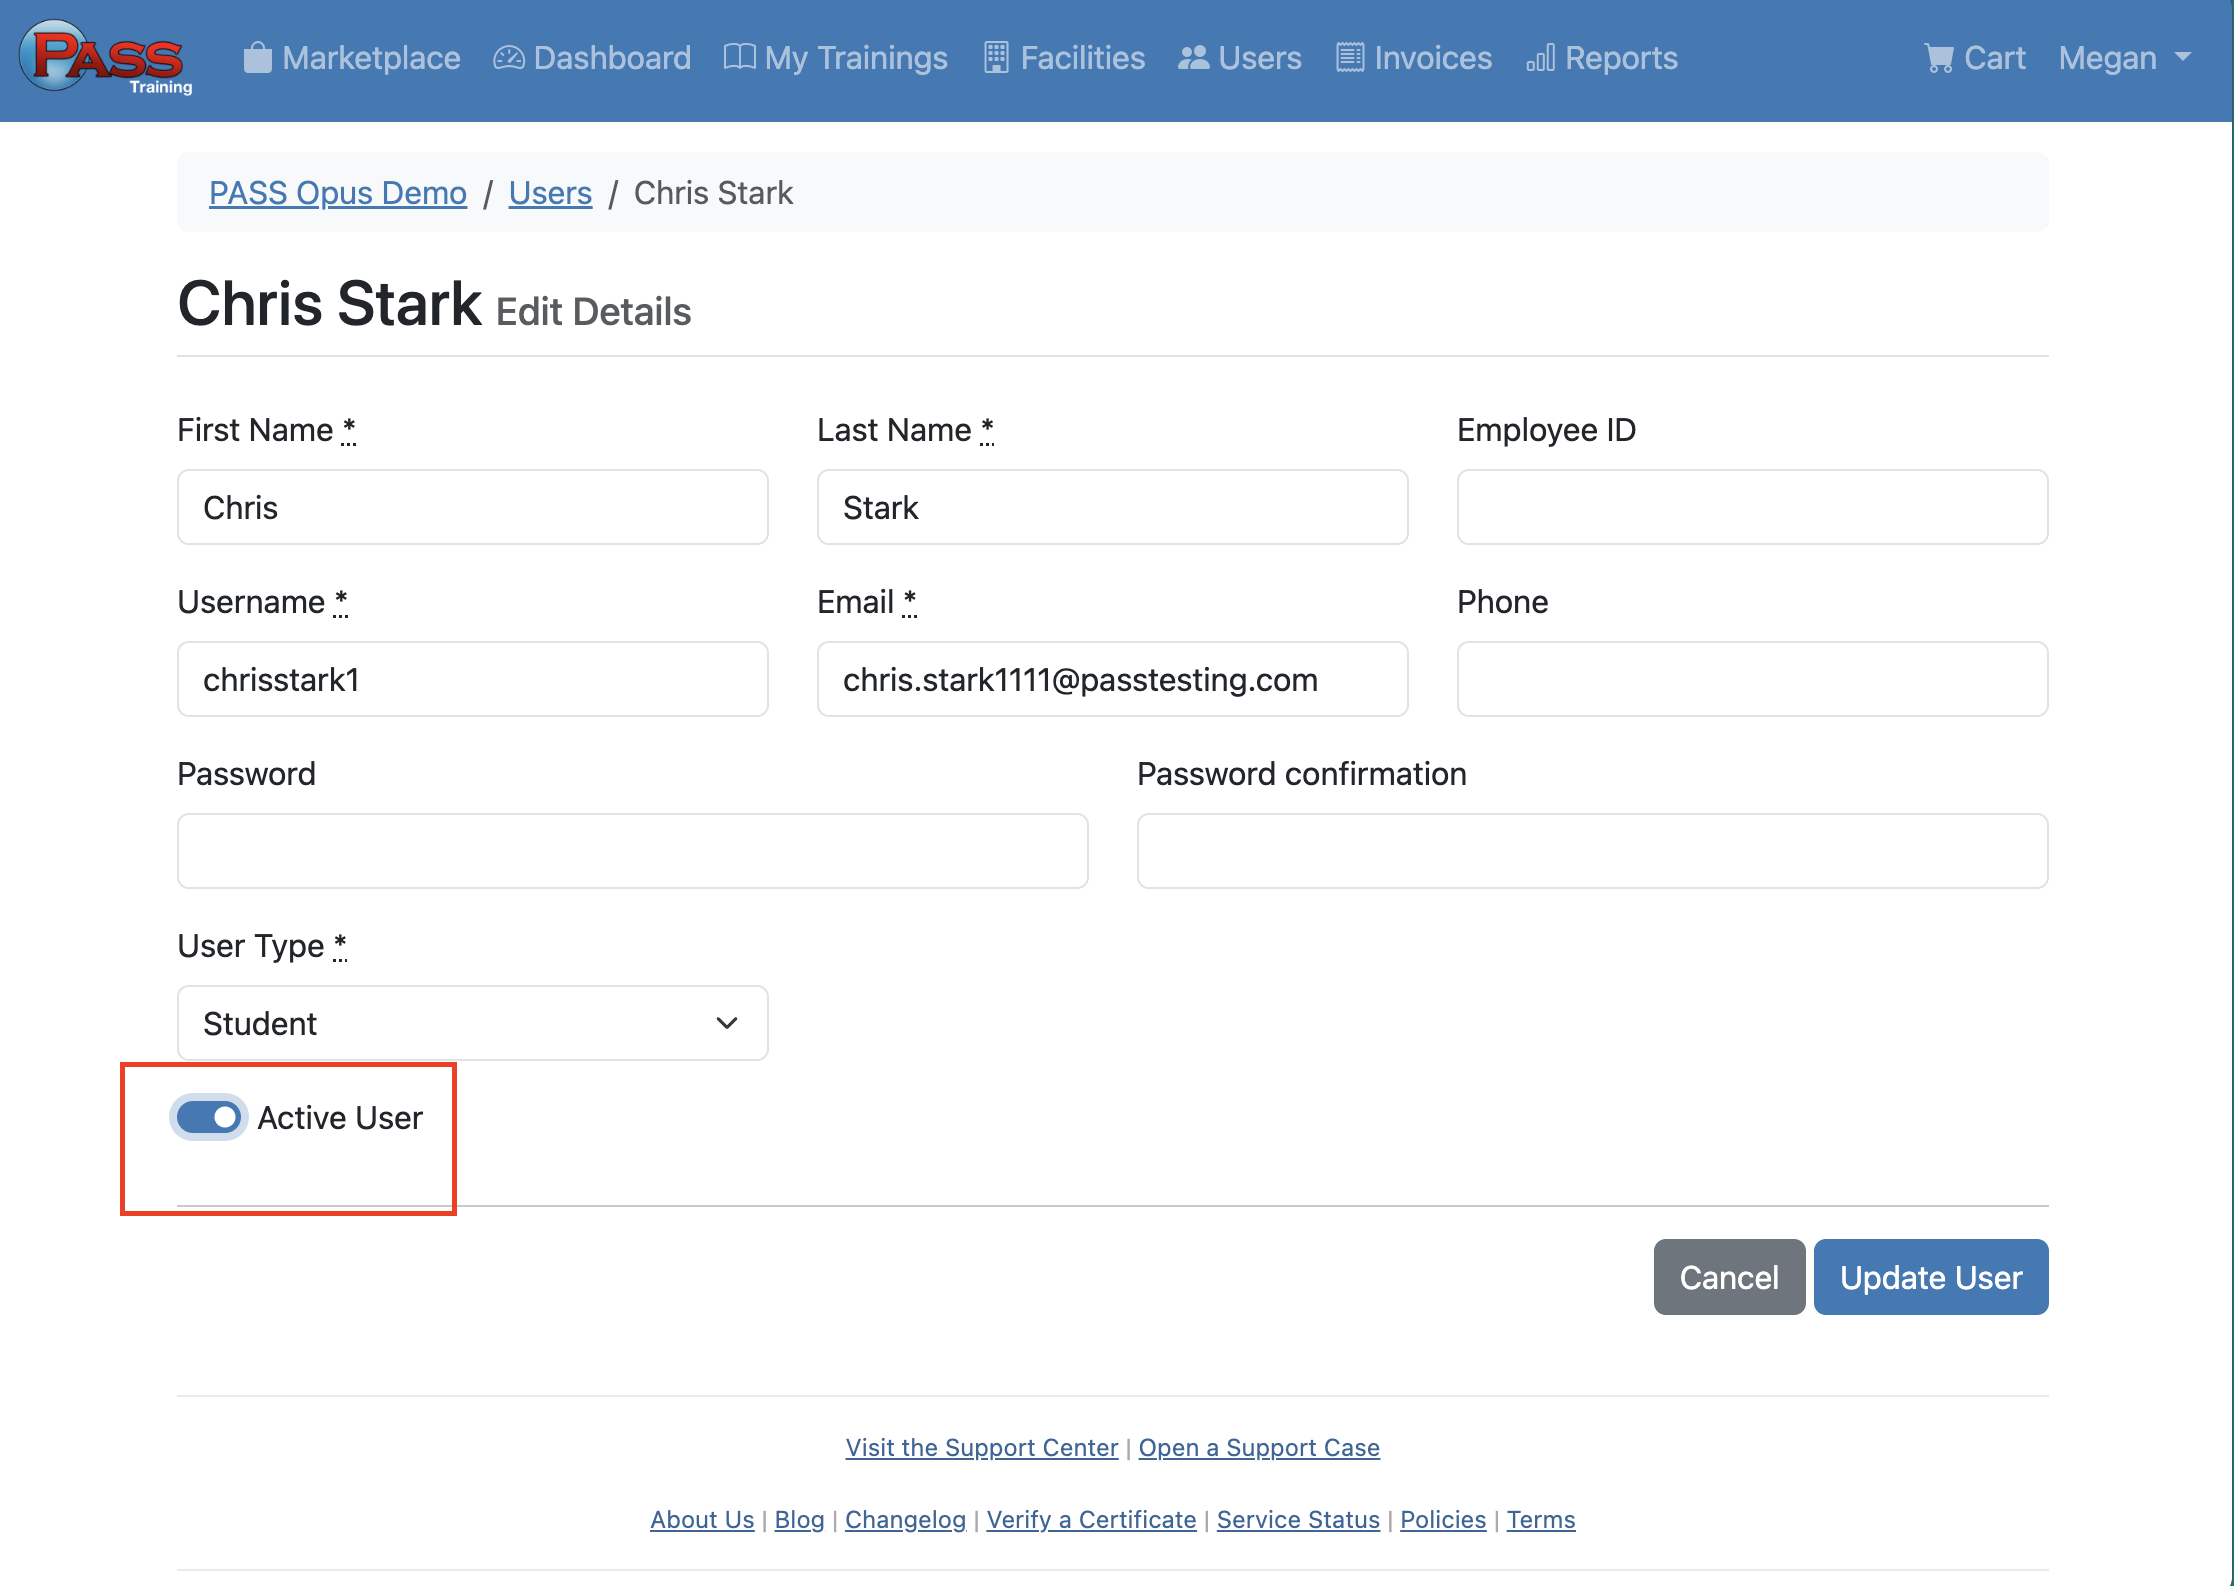Click Visit the Support Center link
The image size is (2234, 1586).
pyautogui.click(x=981, y=1448)
